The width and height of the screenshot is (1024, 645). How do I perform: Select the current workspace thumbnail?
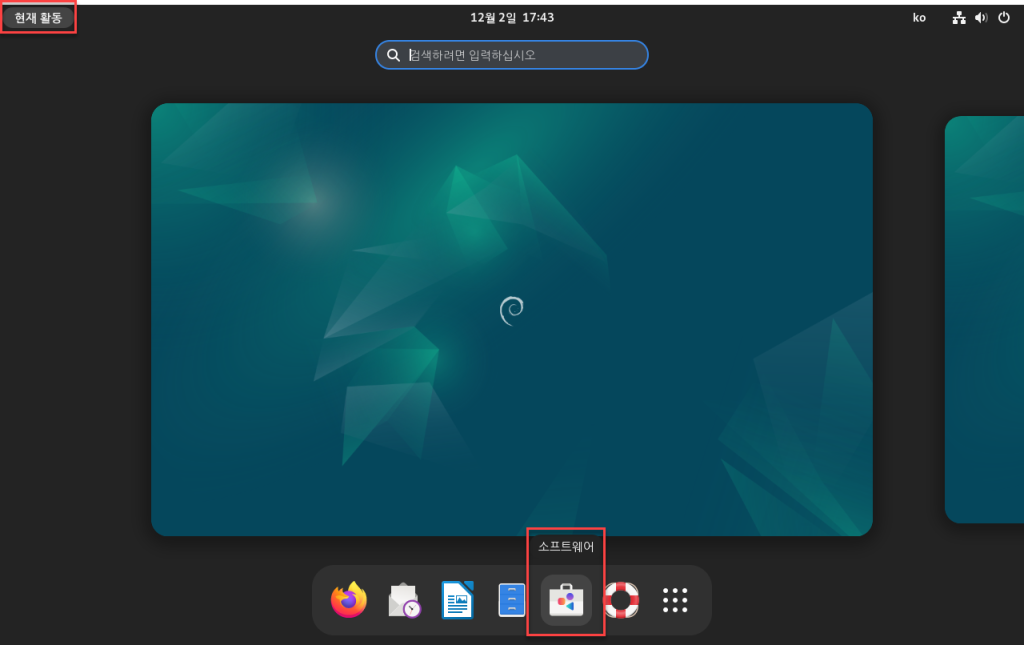(512, 319)
